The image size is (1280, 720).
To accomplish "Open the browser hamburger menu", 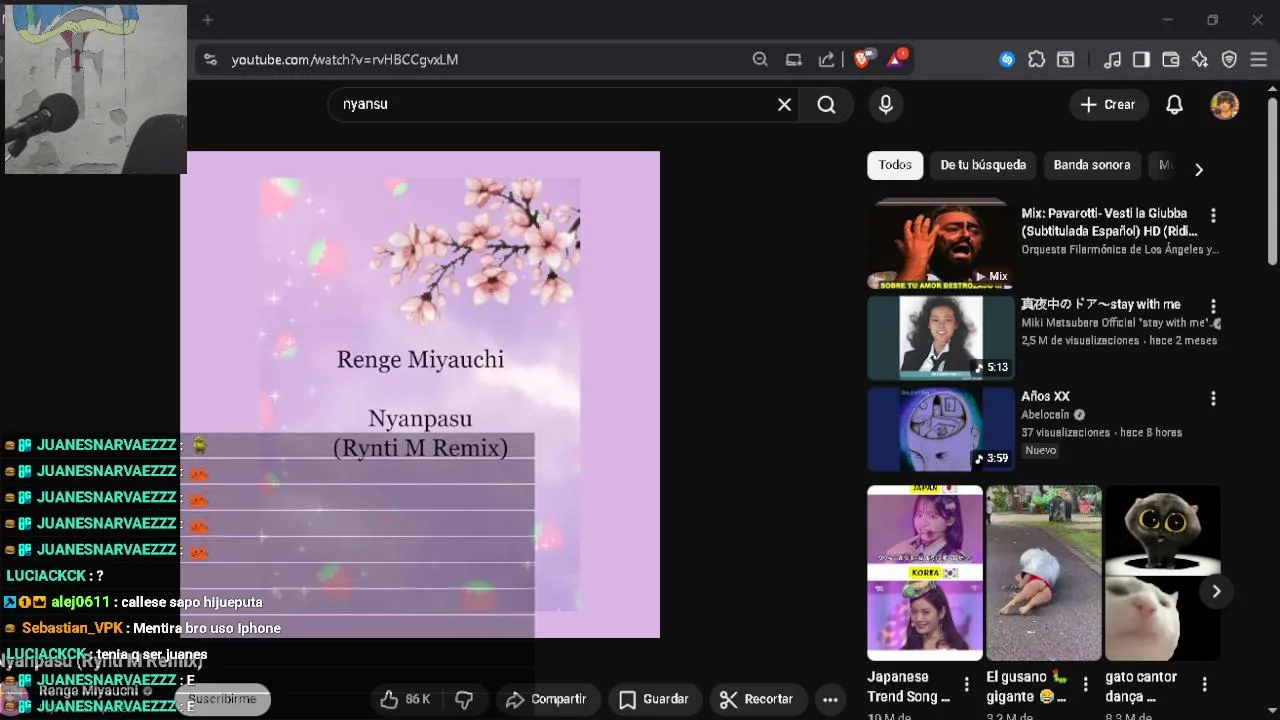I will 1258,60.
